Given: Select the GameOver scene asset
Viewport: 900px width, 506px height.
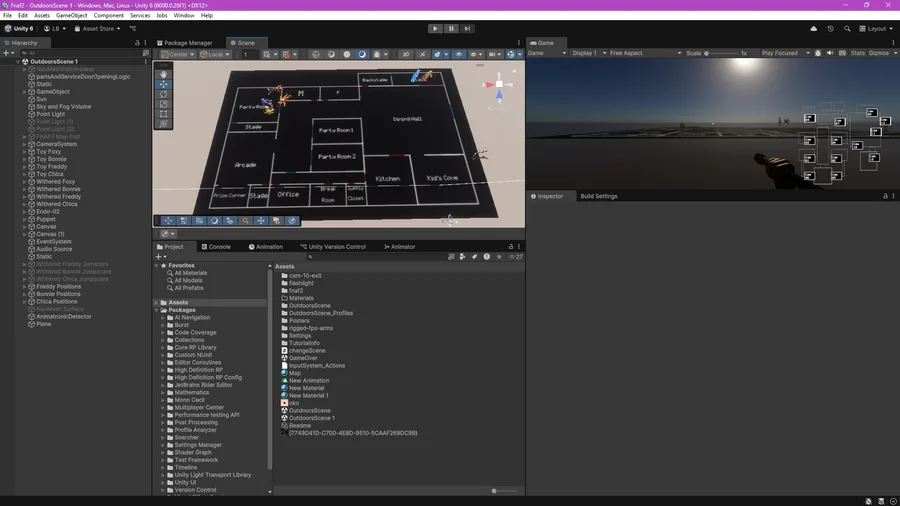Looking at the screenshot, I should (302, 358).
